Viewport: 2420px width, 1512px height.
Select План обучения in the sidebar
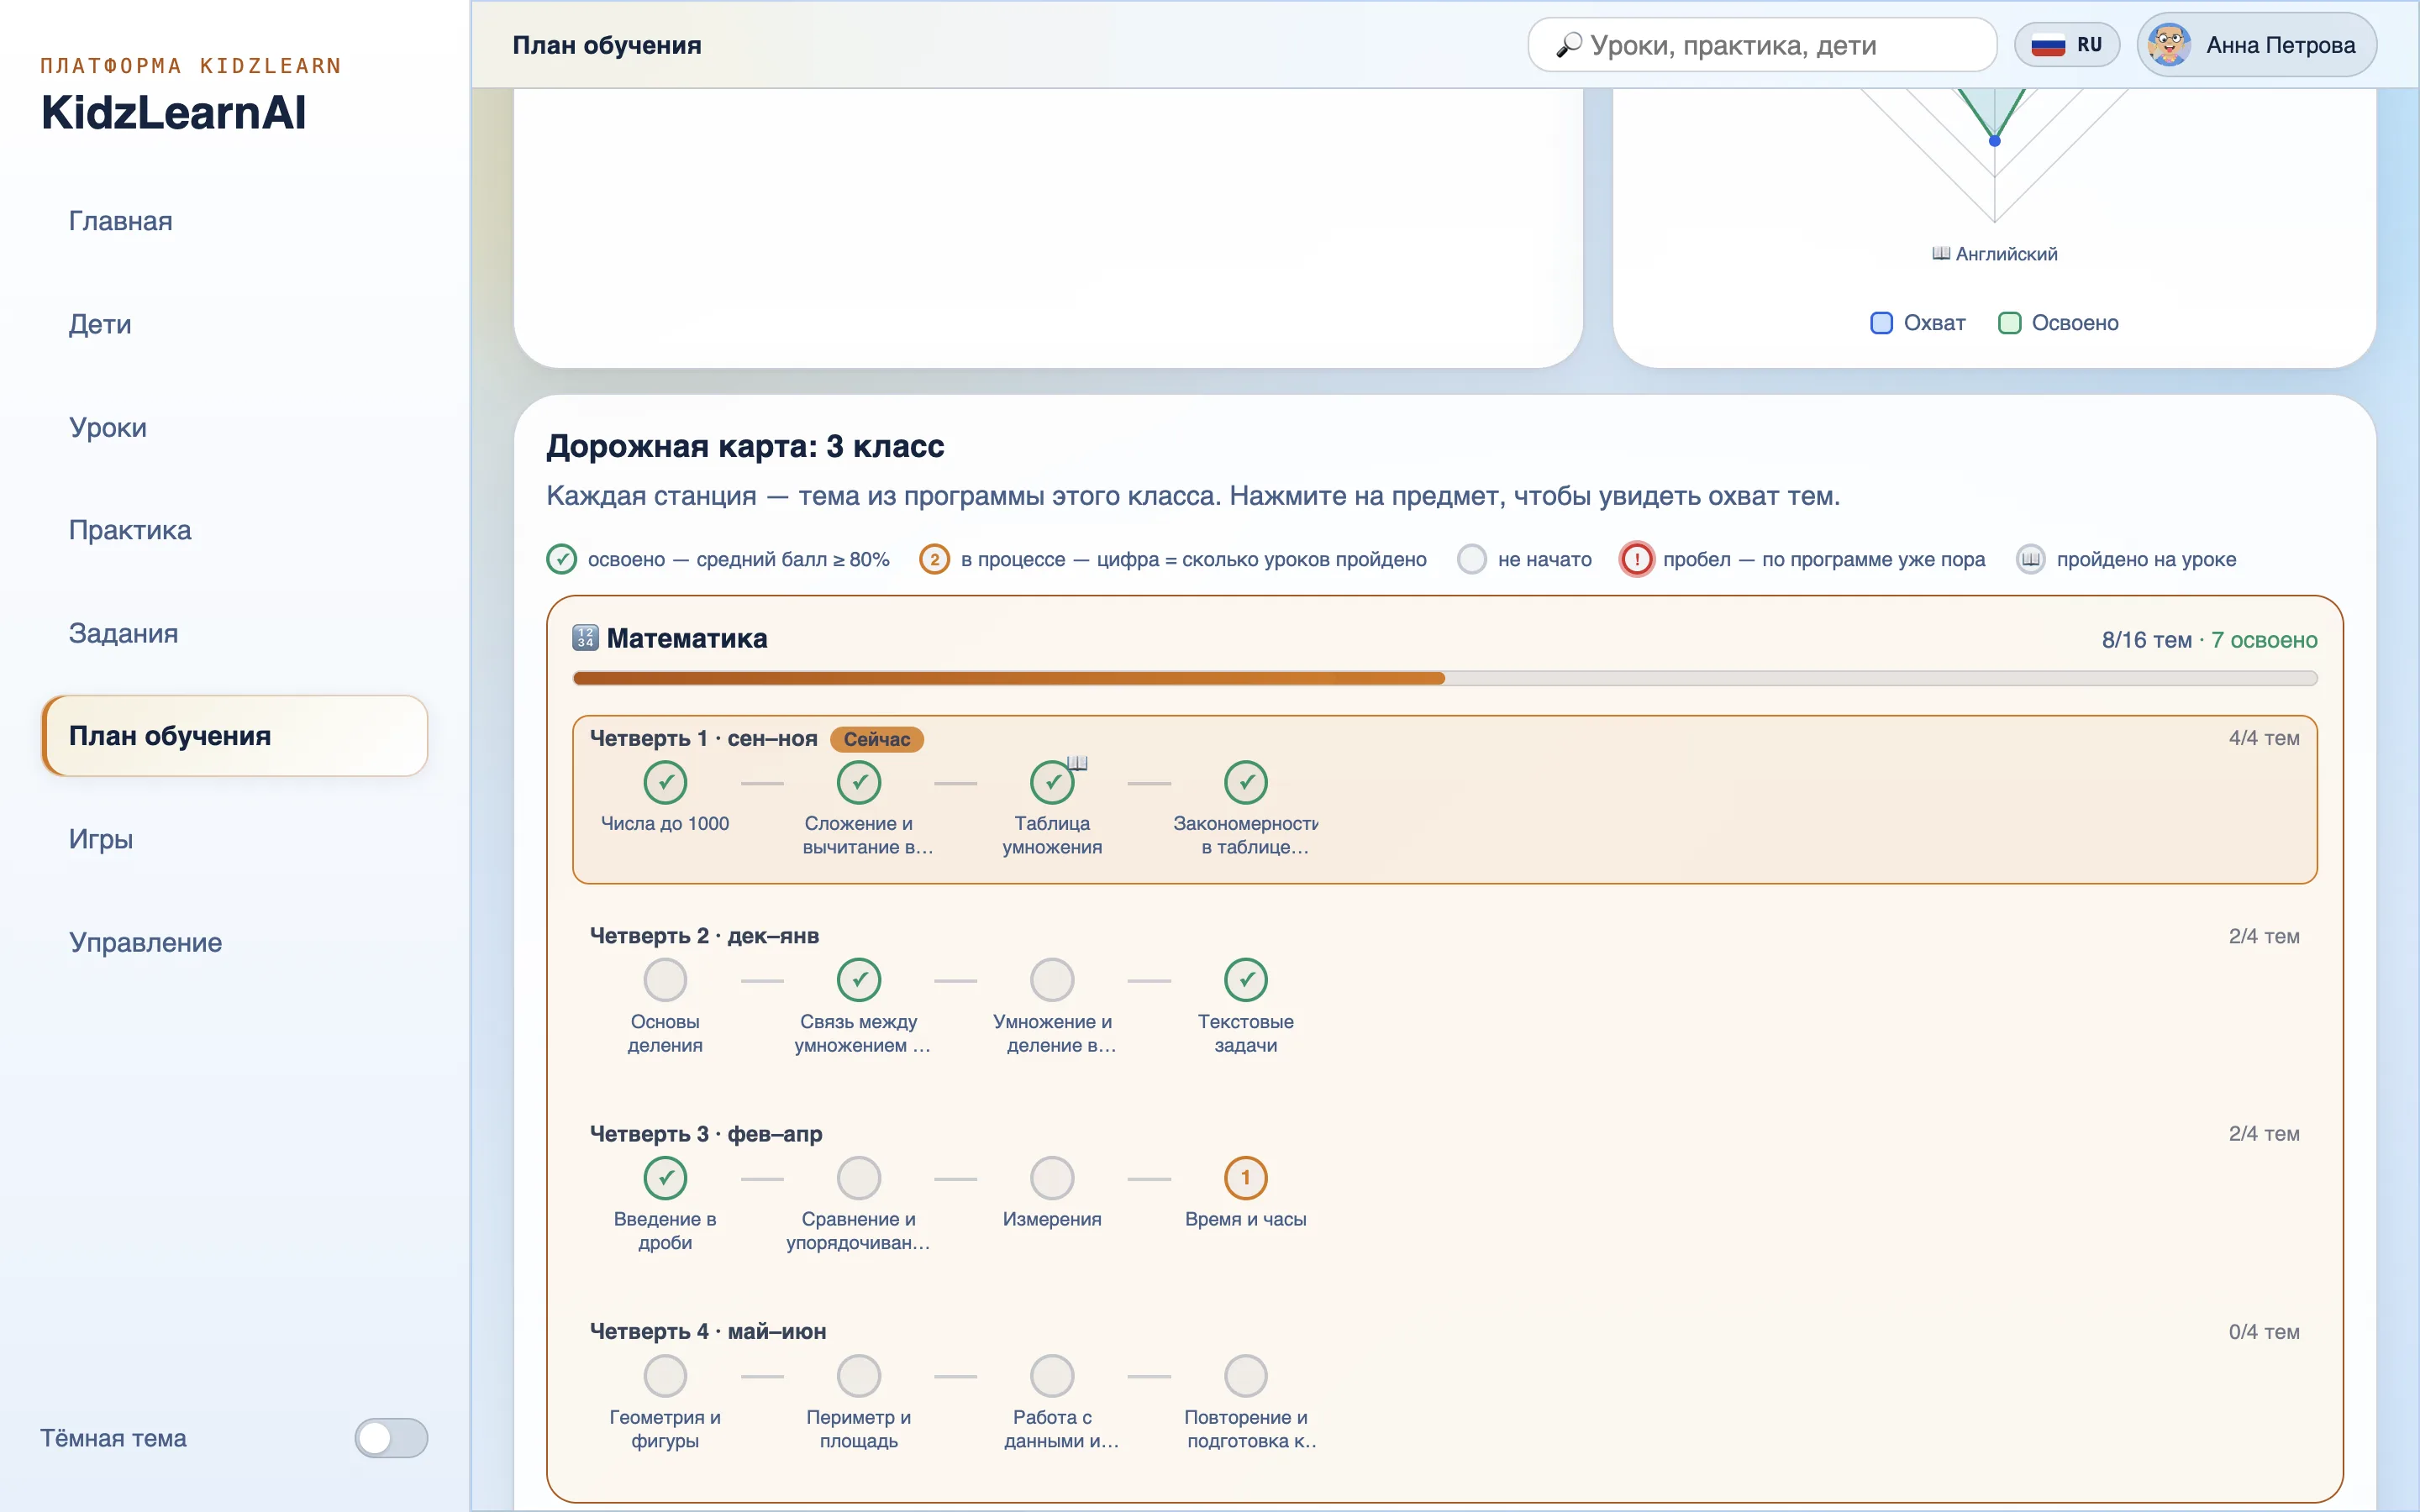pyautogui.click(x=235, y=736)
